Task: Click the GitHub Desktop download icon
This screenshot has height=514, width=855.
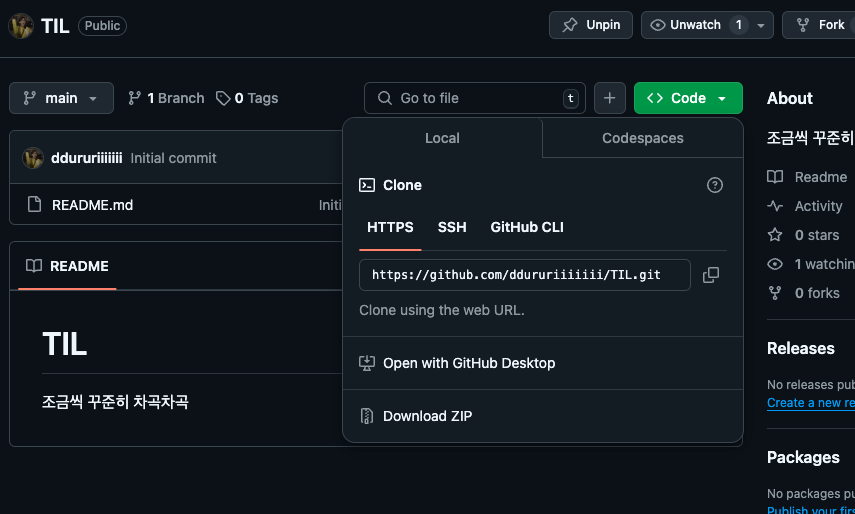Action: point(367,363)
